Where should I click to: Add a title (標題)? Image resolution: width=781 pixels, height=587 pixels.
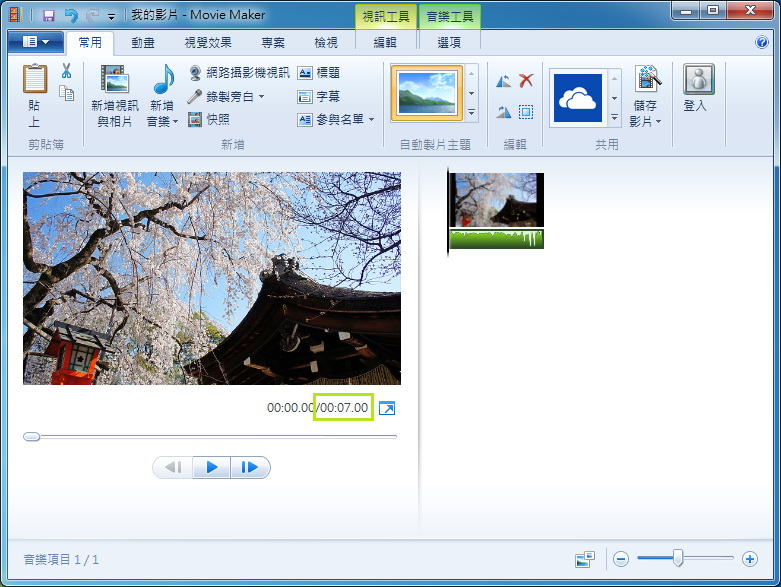coord(319,73)
